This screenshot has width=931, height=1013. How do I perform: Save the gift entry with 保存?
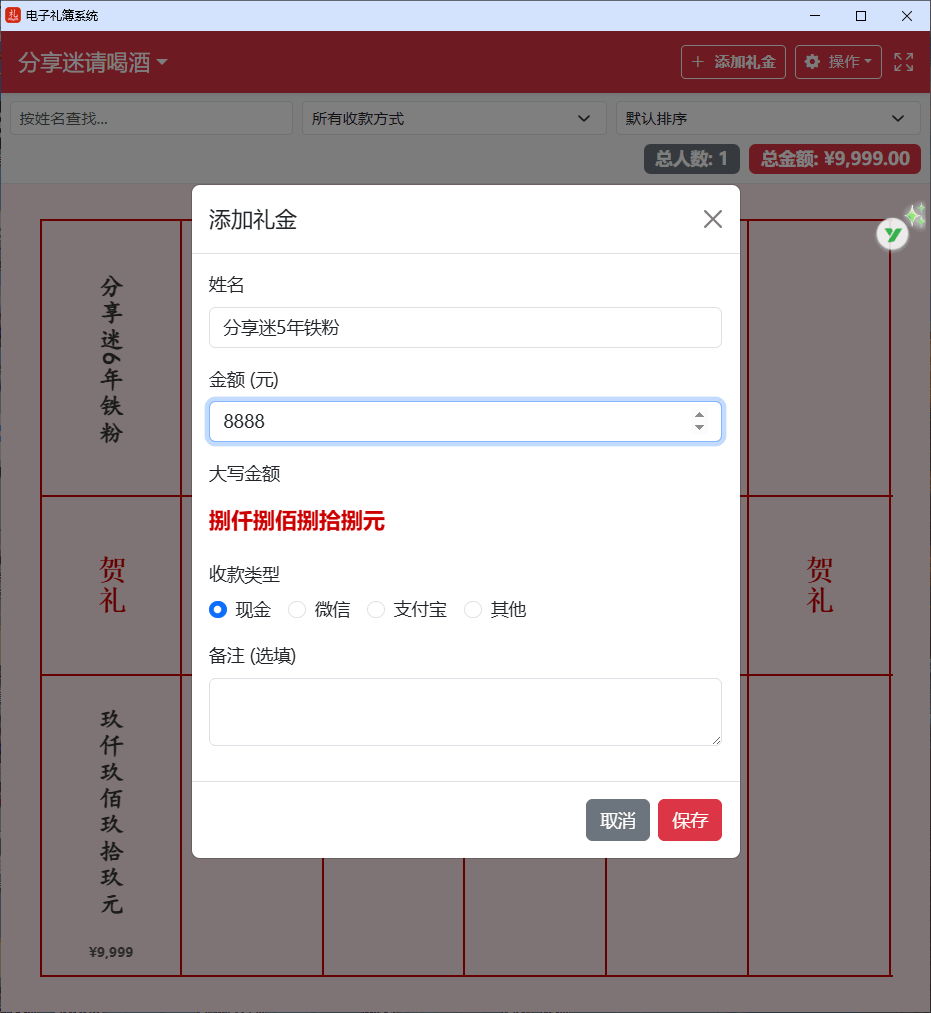point(689,820)
